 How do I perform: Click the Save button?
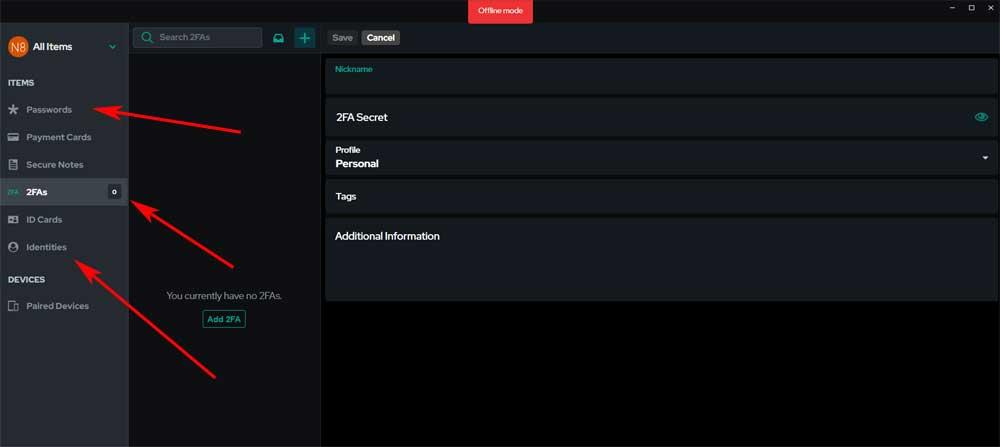tap(342, 38)
